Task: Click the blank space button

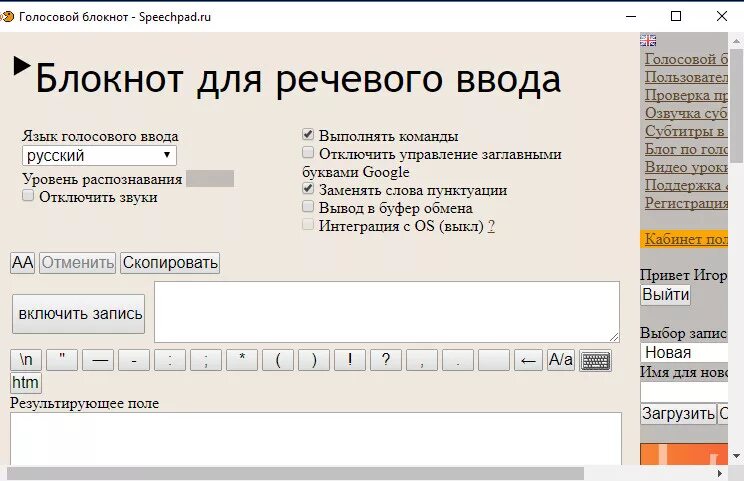Action: click(x=494, y=360)
